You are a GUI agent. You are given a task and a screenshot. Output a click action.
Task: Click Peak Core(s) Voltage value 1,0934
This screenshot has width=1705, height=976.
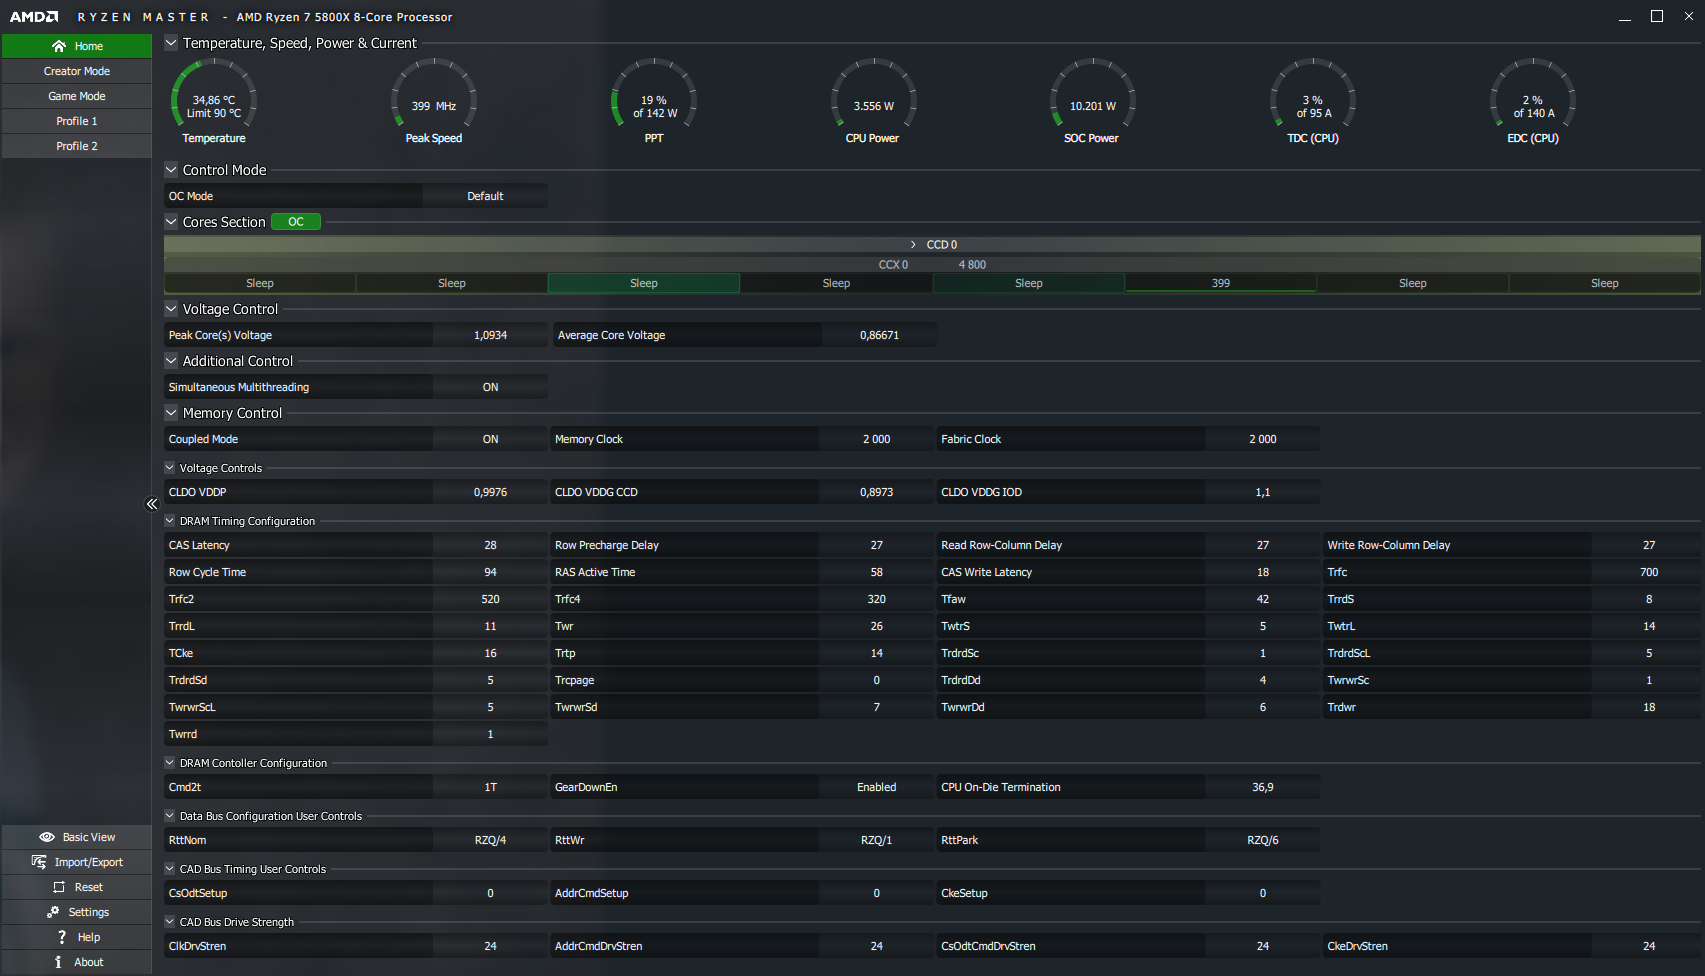coord(490,335)
